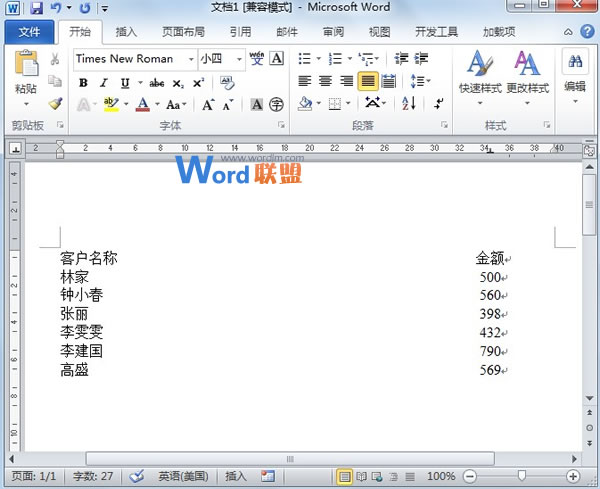Click the Paste clipboard icon

[26, 62]
